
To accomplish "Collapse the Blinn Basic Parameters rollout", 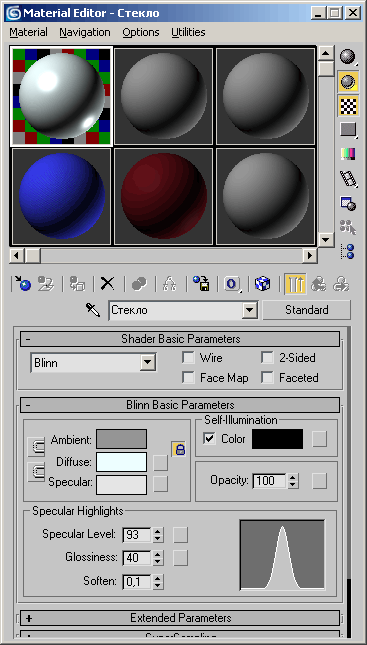I will pos(180,405).
